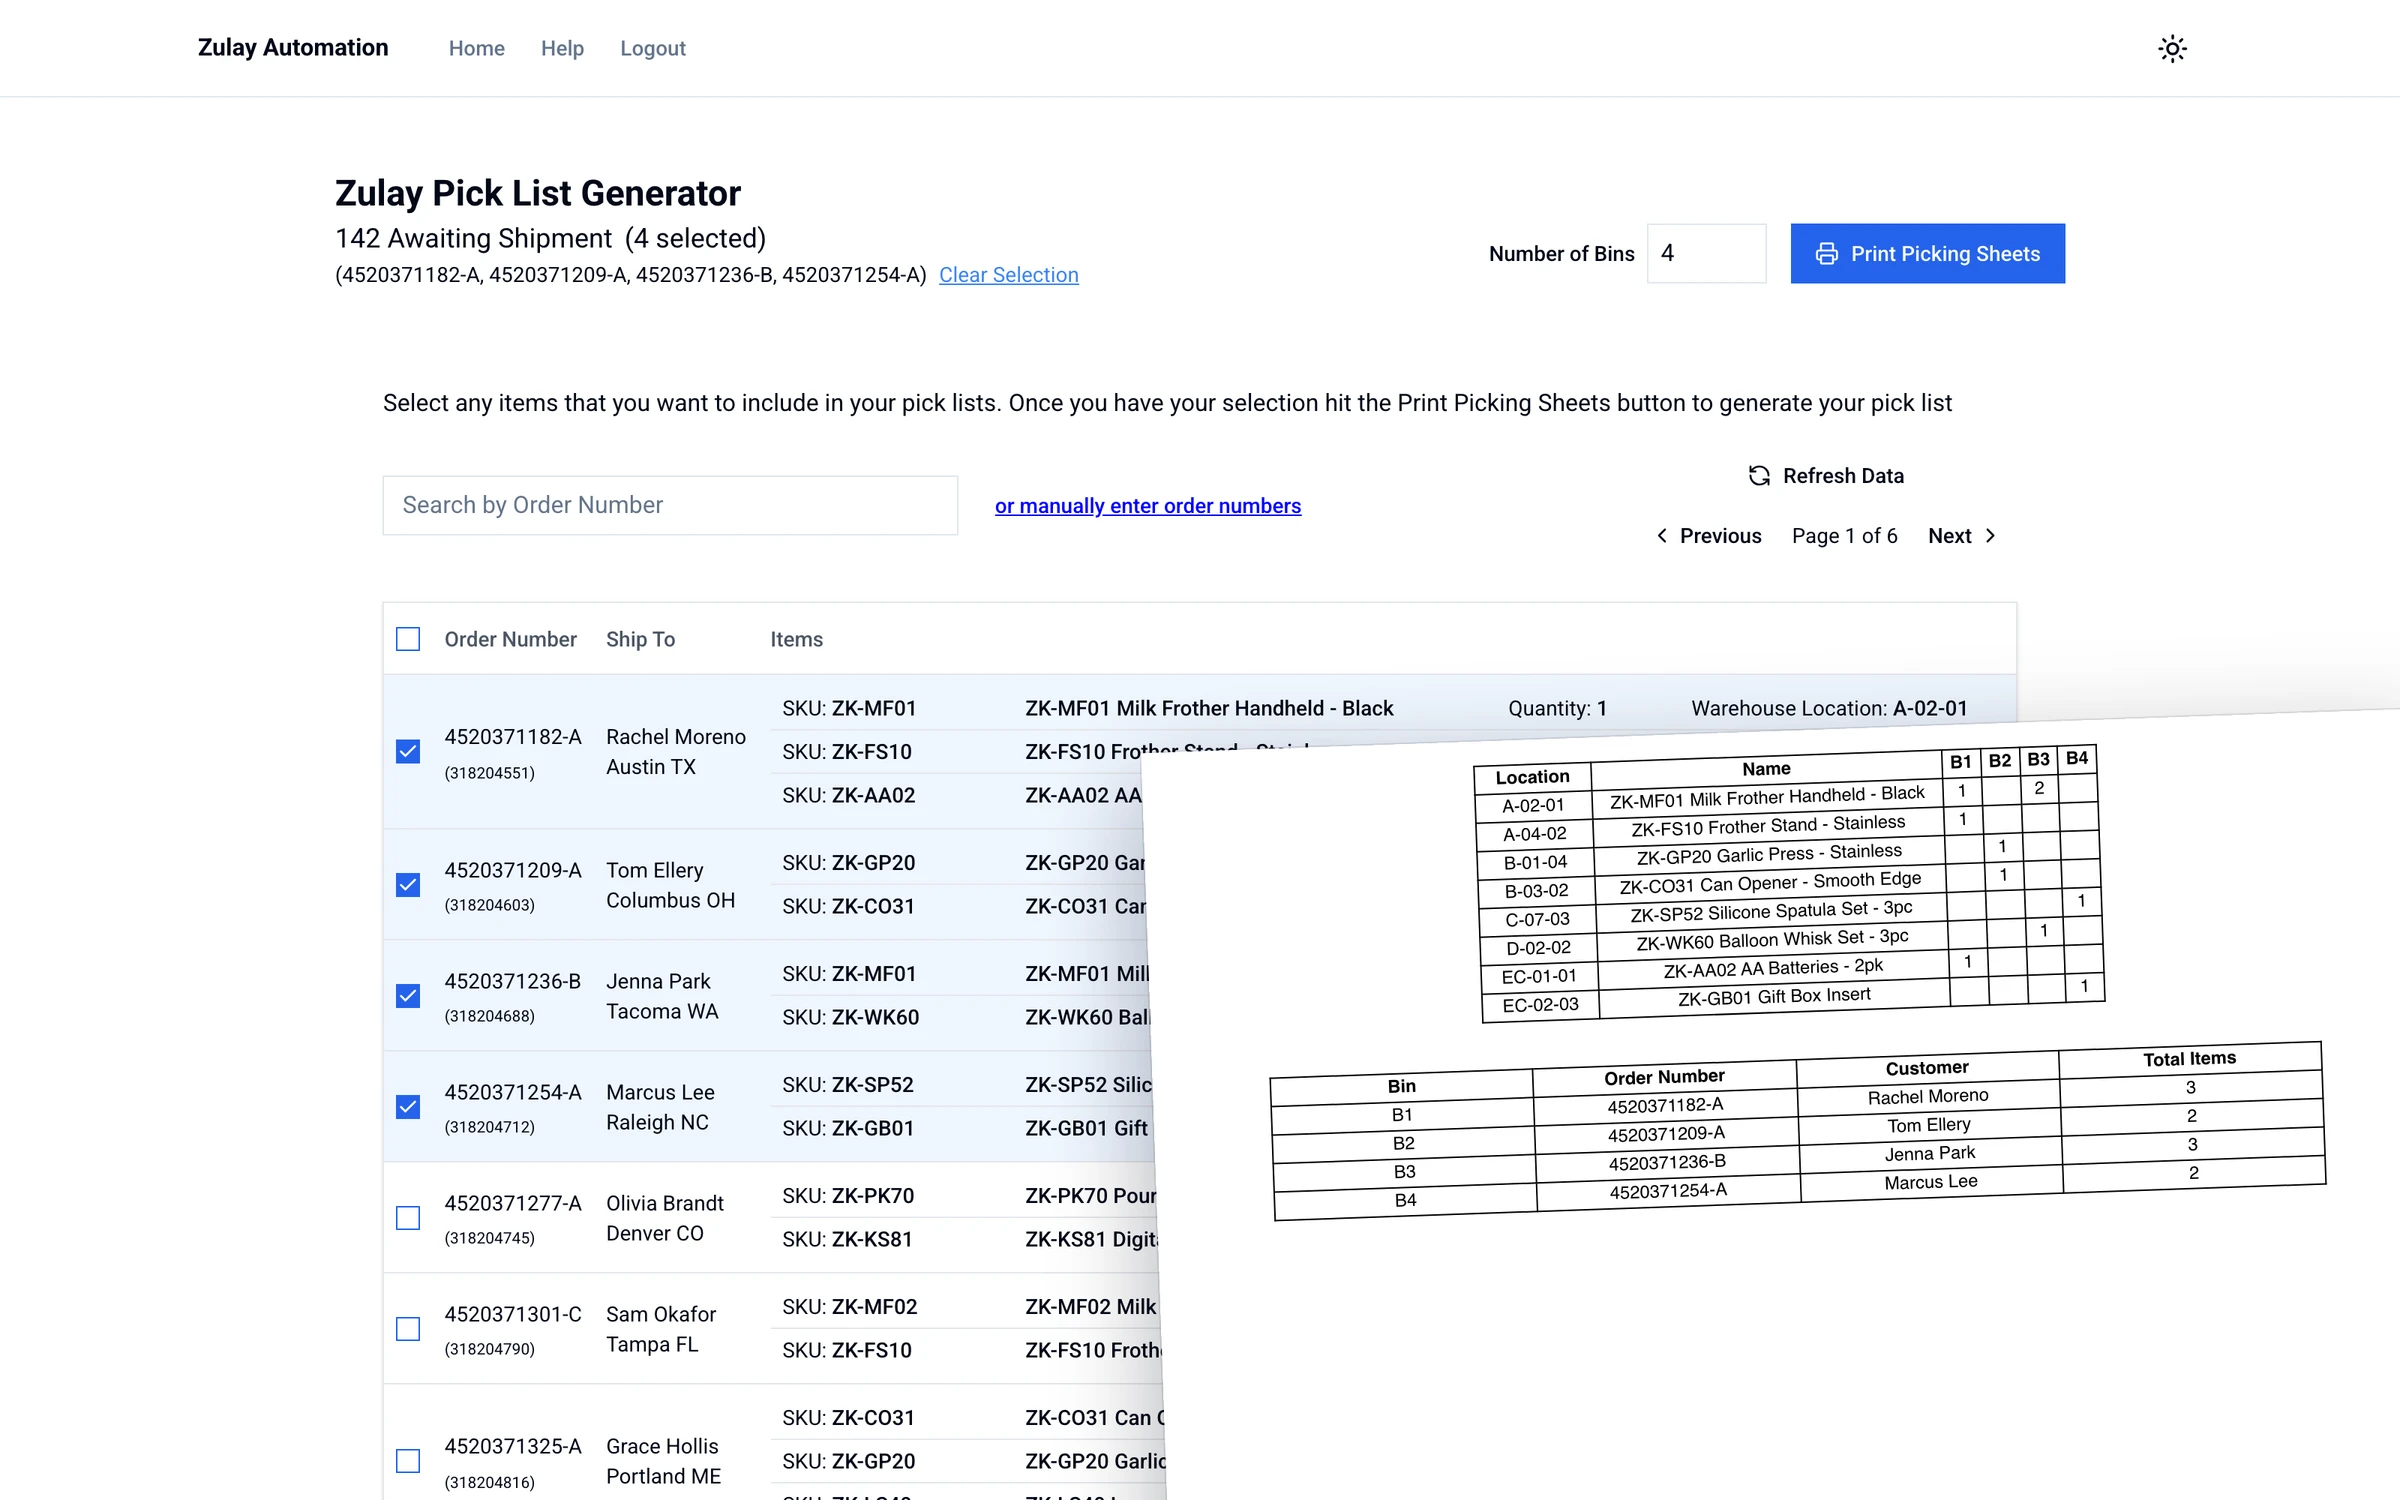Click the left chevron beside Previous
This screenshot has width=2400, height=1500.
pyautogui.click(x=1662, y=536)
